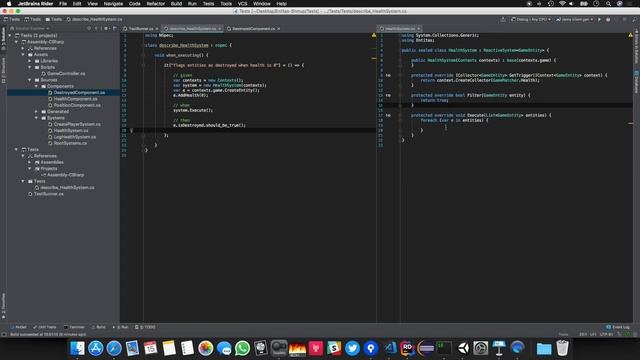Open Trash from the dock
The width and height of the screenshot is (640, 360).
tap(562, 348)
